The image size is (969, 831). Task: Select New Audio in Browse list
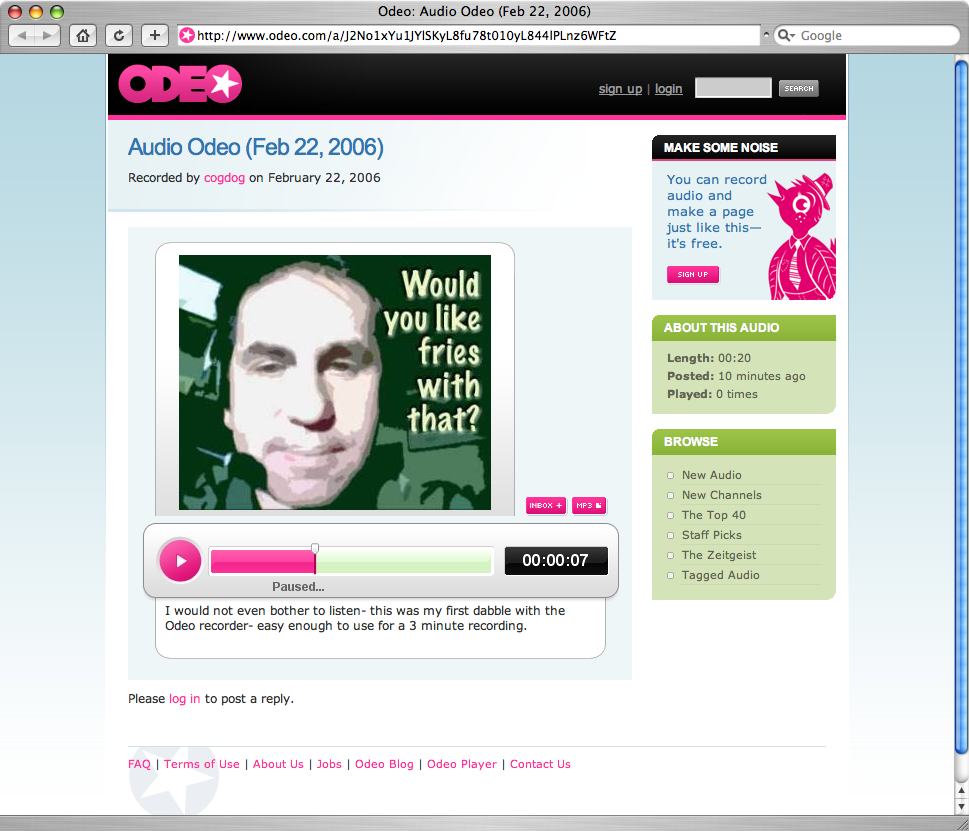(x=711, y=475)
